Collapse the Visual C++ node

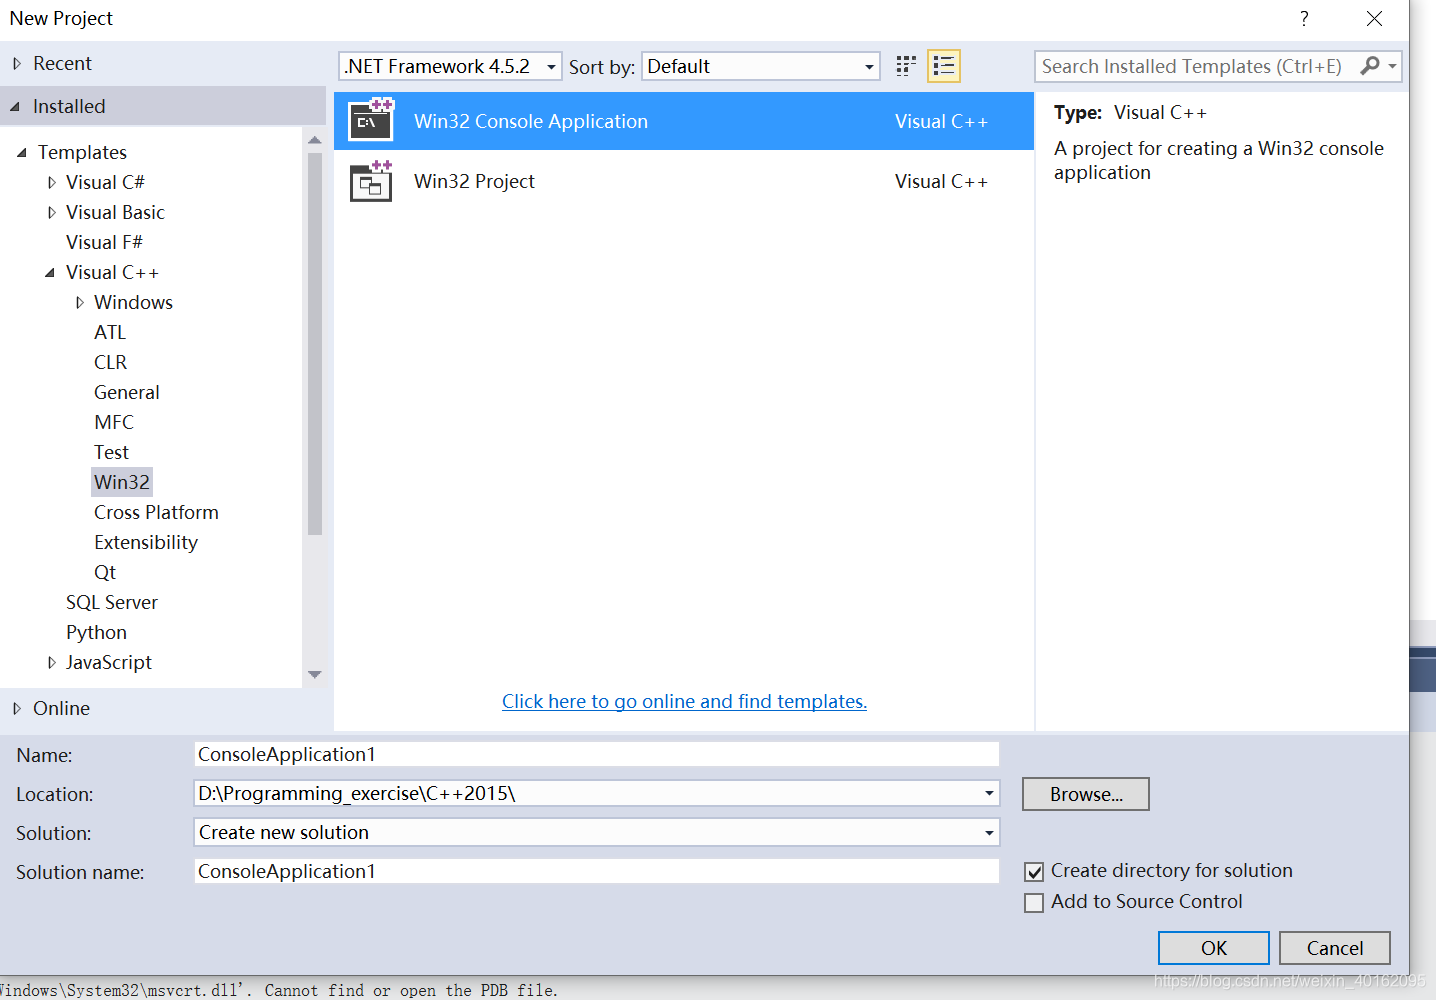(x=50, y=272)
